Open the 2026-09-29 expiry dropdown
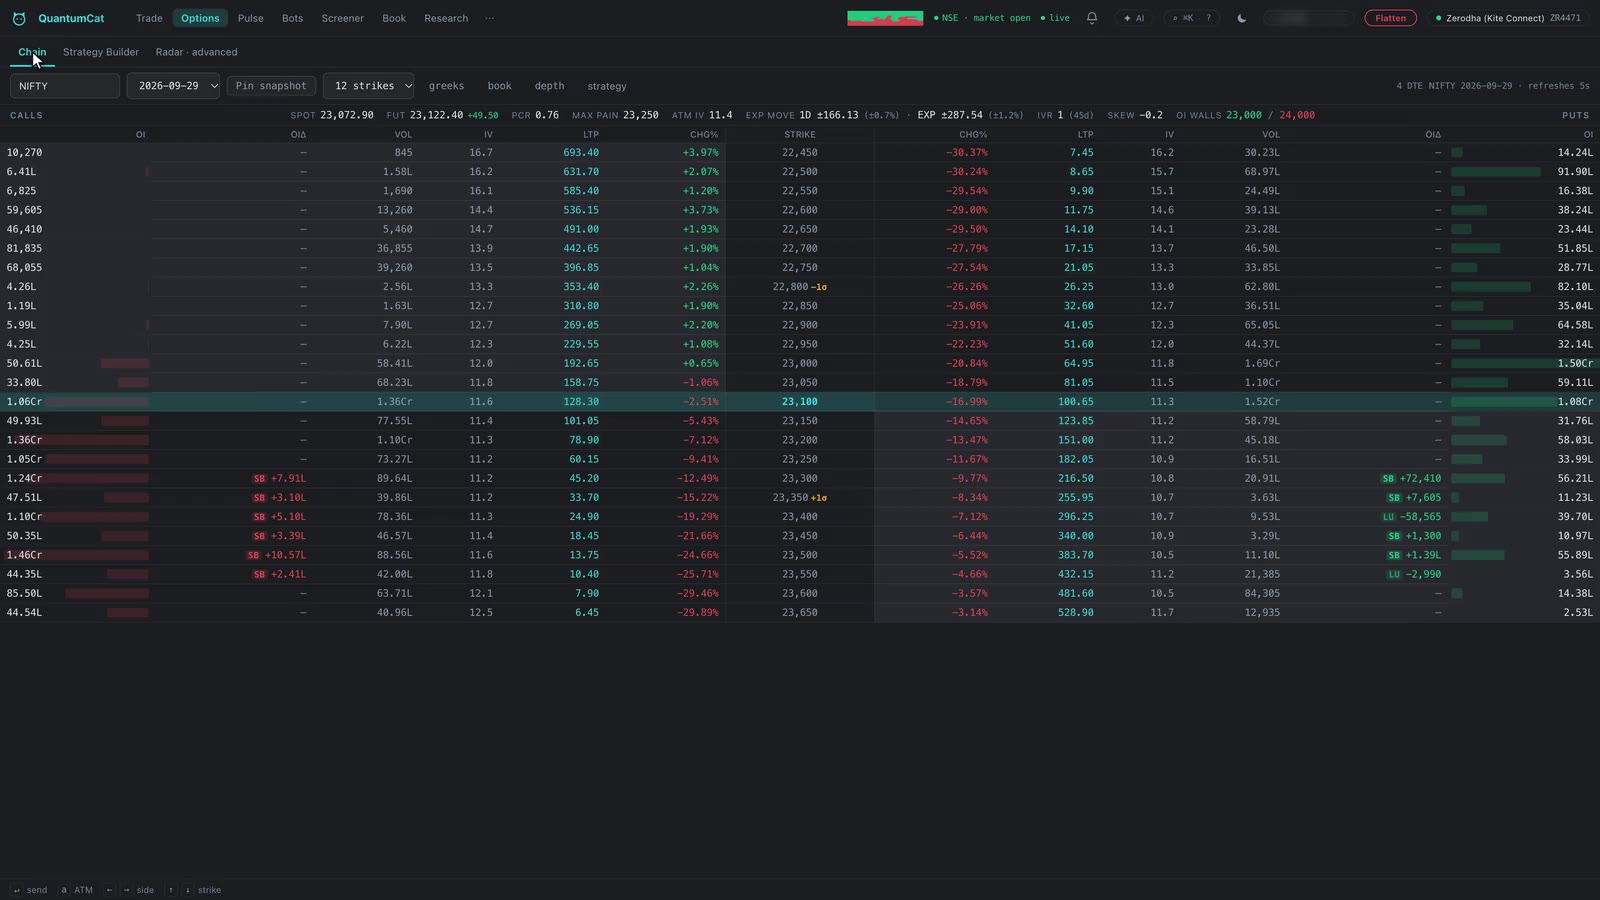Screen dimensions: 1600x900 point(173,86)
